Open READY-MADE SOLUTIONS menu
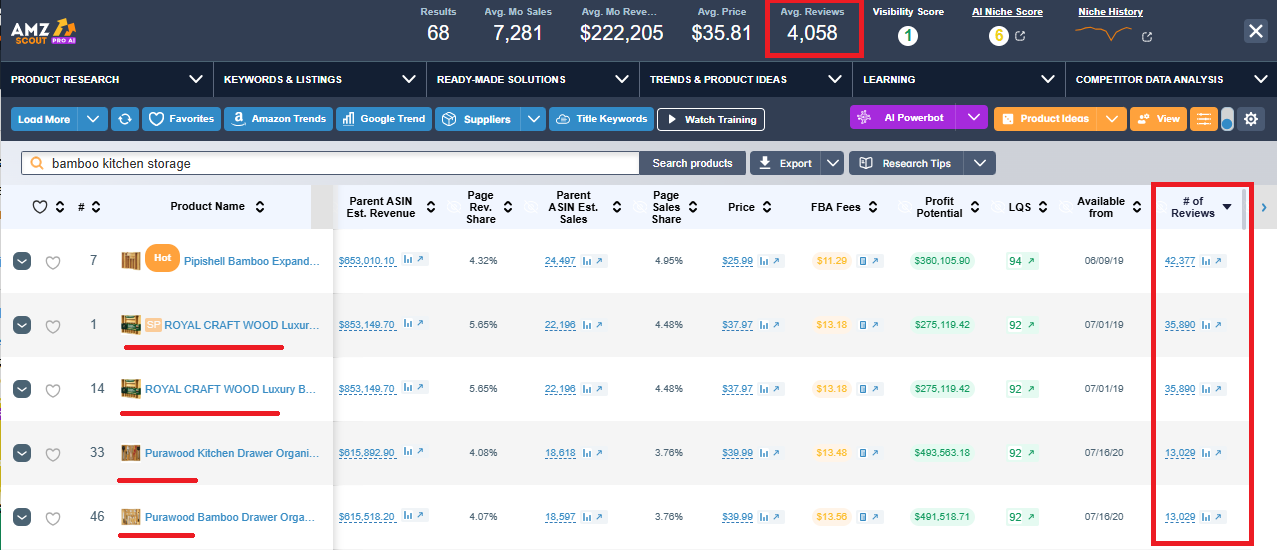 pyautogui.click(x=533, y=79)
